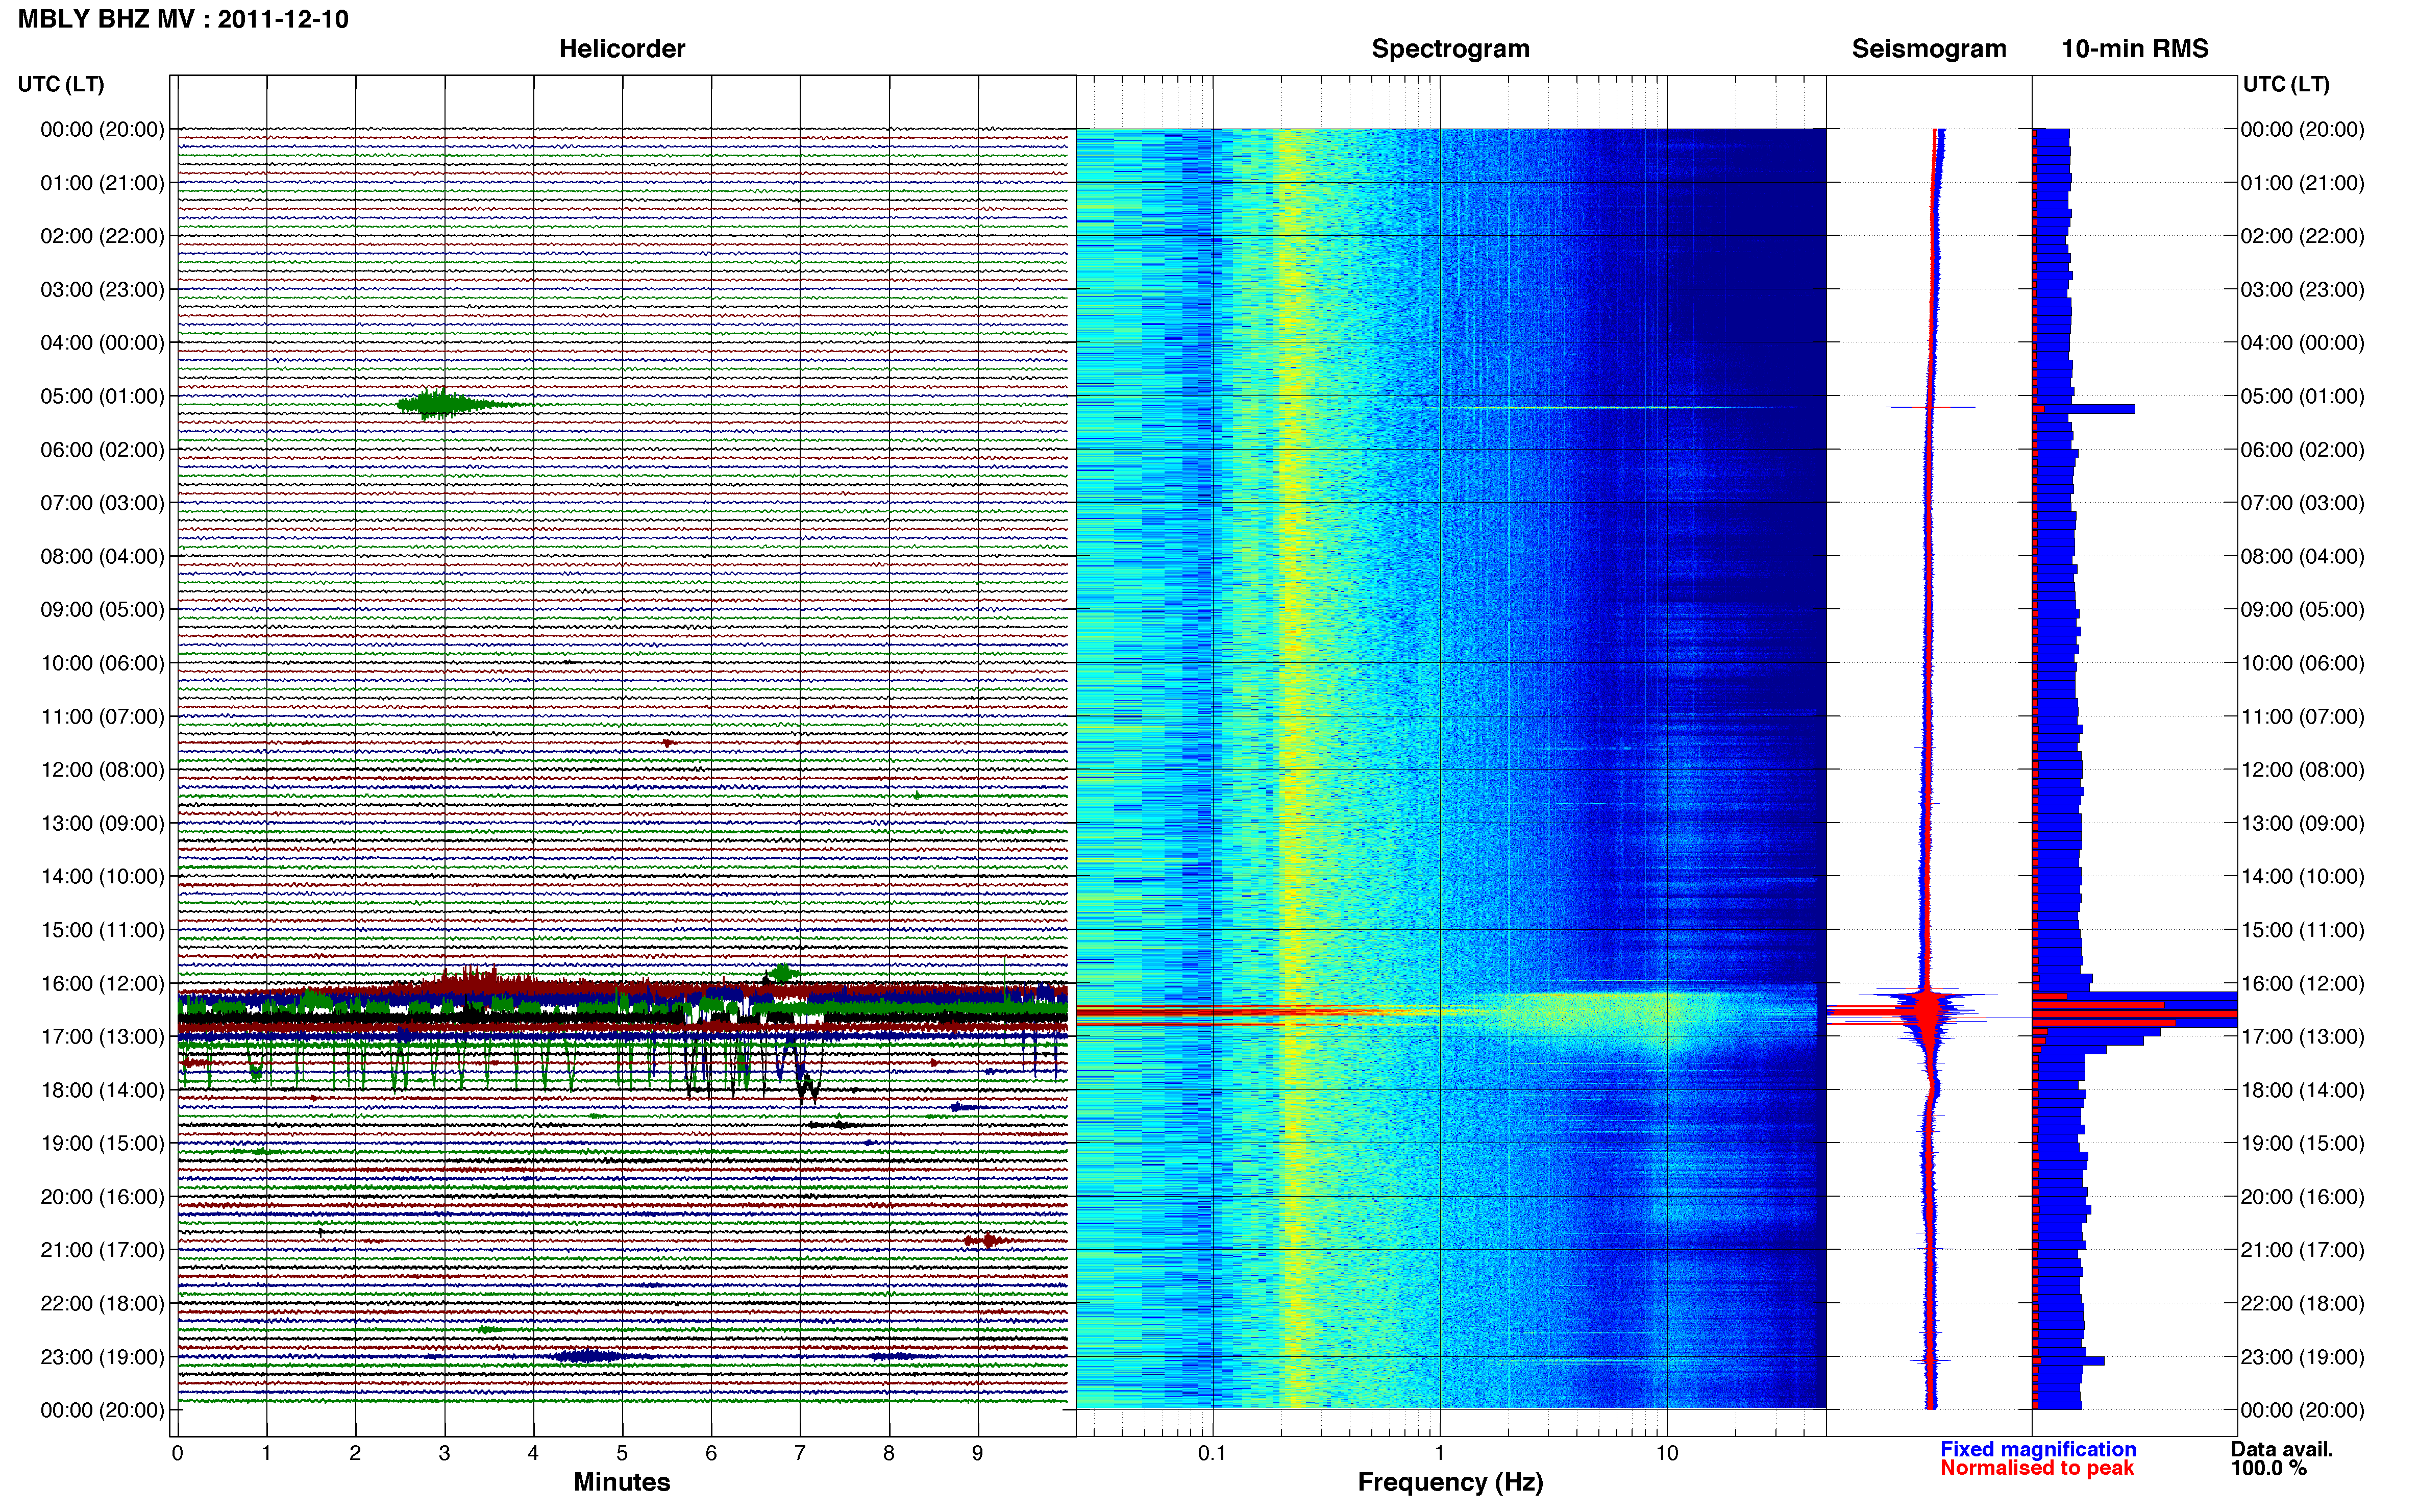2419x1512 pixels.
Task: Click the left time label '10:00 (06:00)'
Action: (x=102, y=663)
